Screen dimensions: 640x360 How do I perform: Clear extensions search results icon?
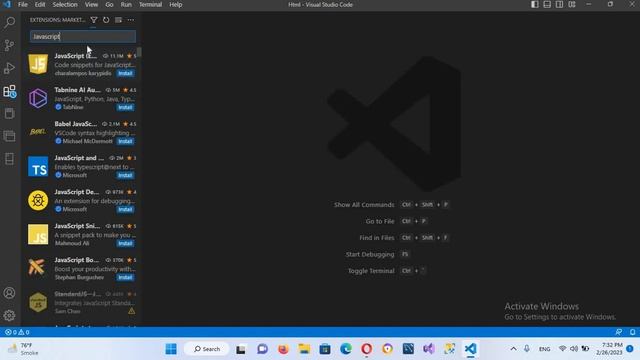click(x=118, y=20)
